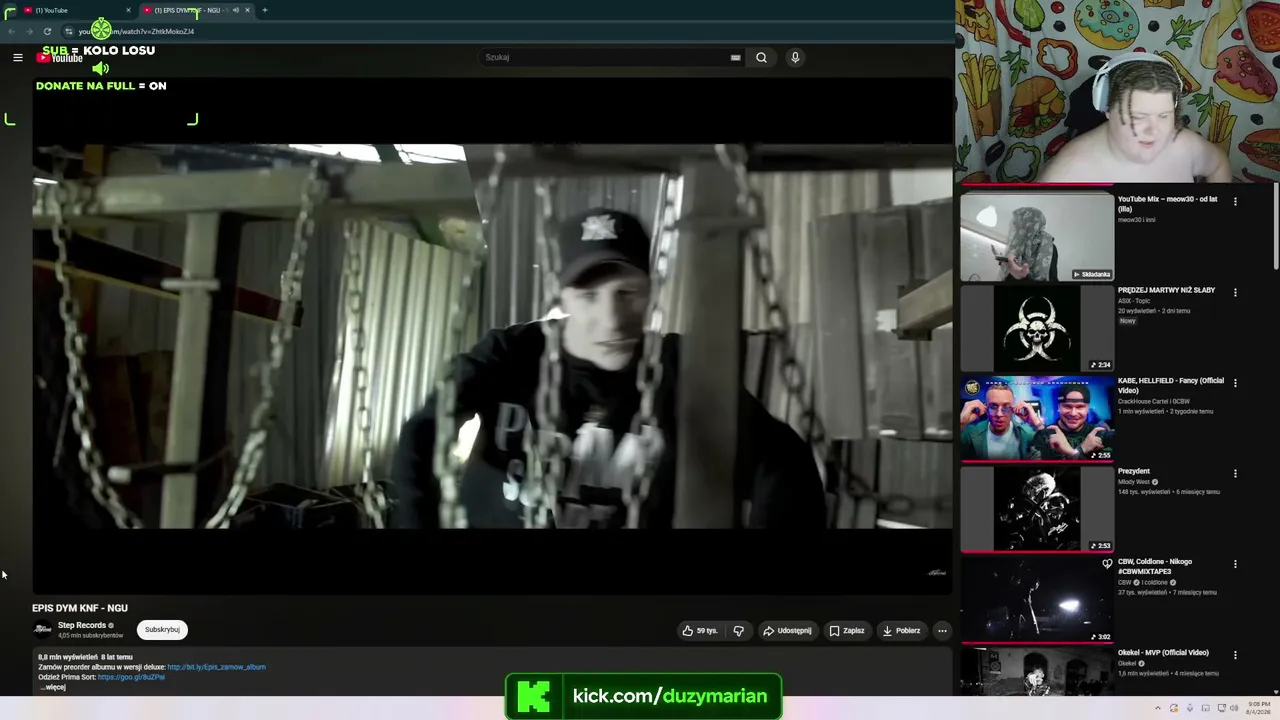Open the KABE, HELLFIELD Fancy thumbnail
The width and height of the screenshot is (1280, 720).
[1037, 419]
